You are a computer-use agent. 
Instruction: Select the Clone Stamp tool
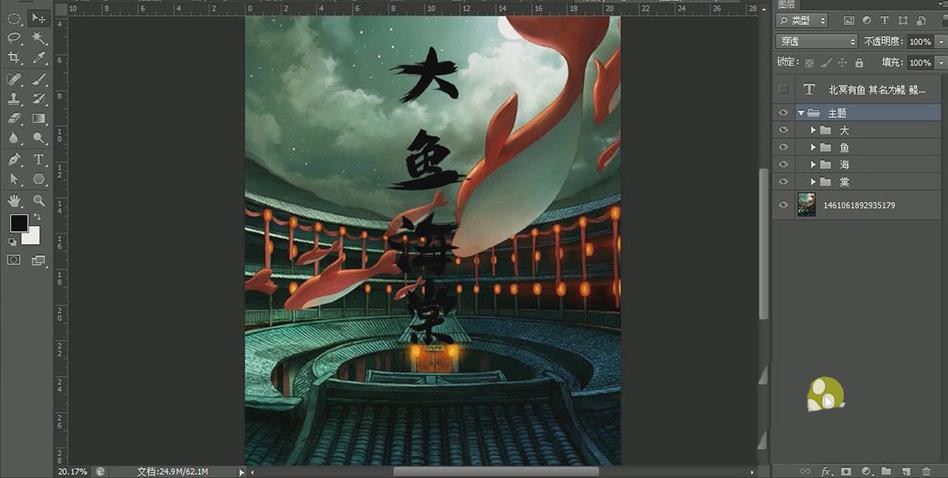click(14, 99)
